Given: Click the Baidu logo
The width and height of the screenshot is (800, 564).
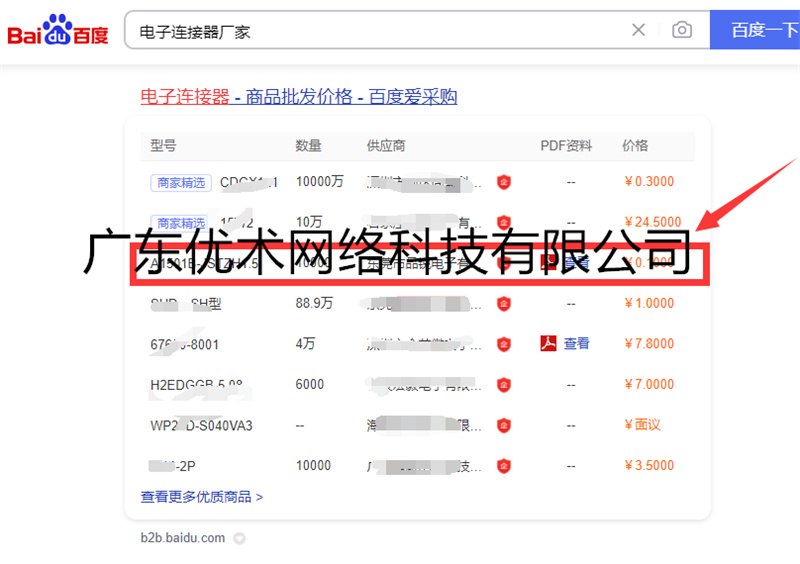Looking at the screenshot, I should point(58,30).
